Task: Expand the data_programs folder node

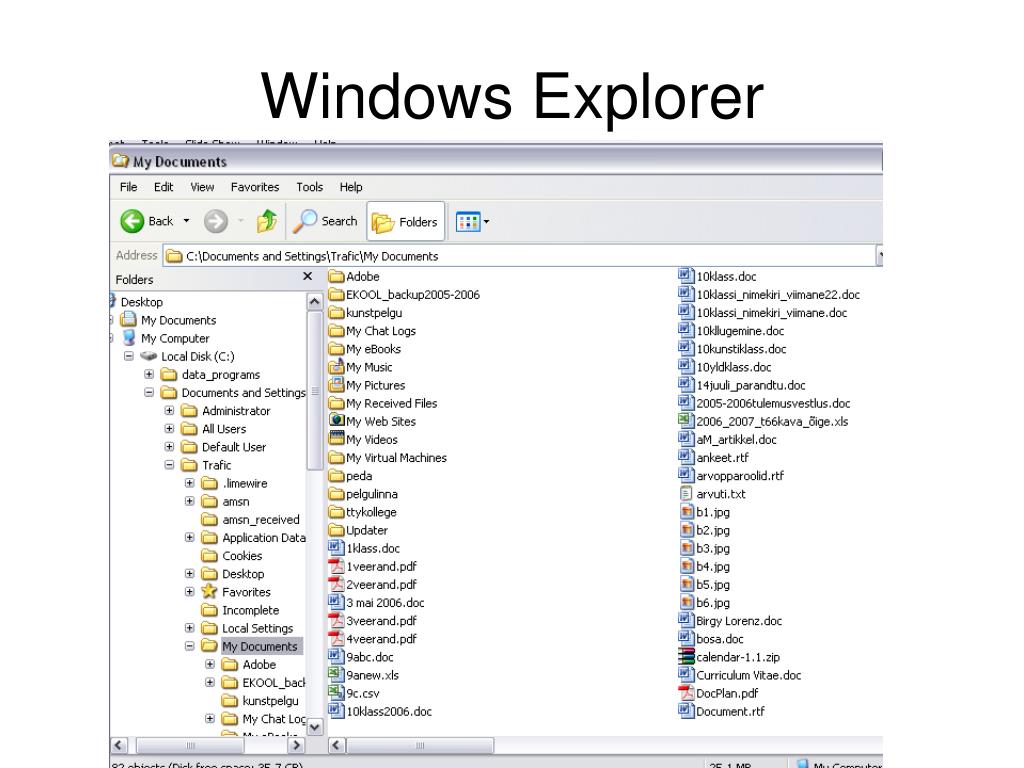Action: pyautogui.click(x=149, y=374)
